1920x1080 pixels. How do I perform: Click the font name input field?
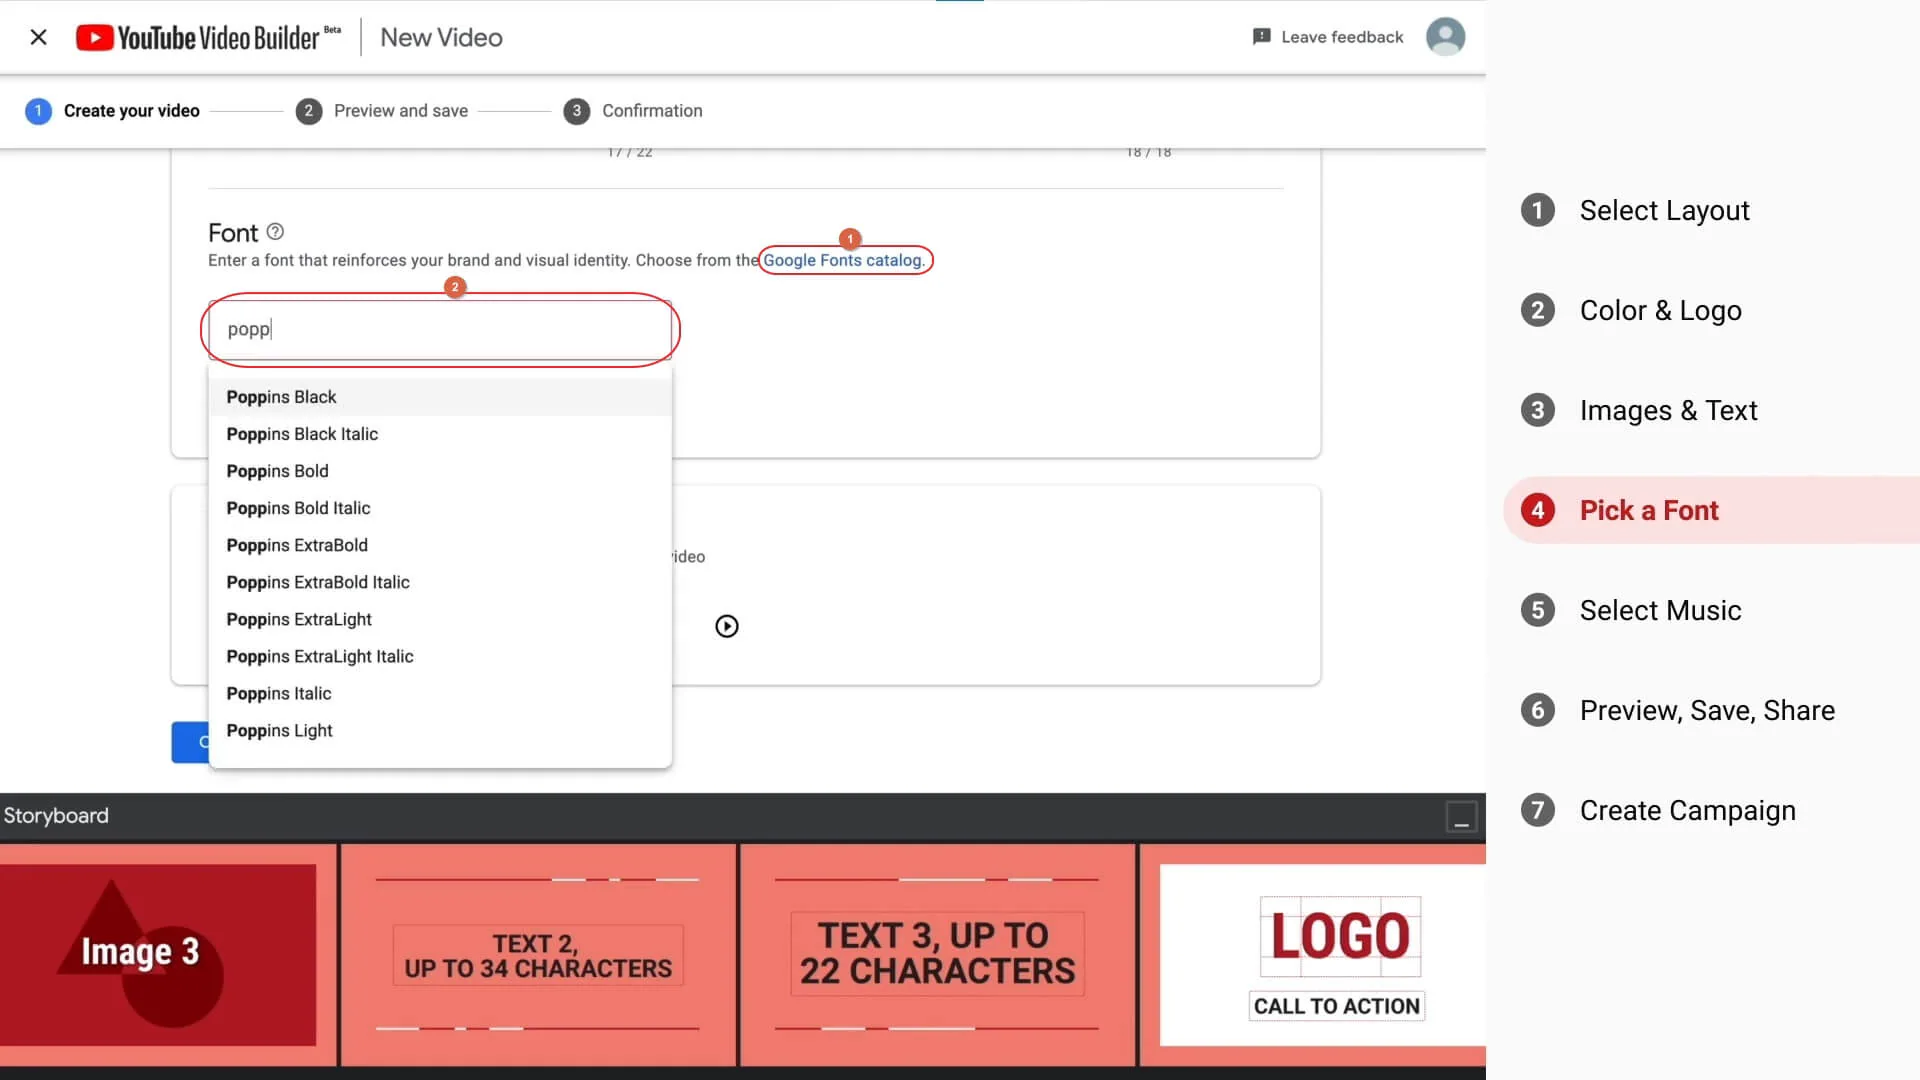(440, 330)
